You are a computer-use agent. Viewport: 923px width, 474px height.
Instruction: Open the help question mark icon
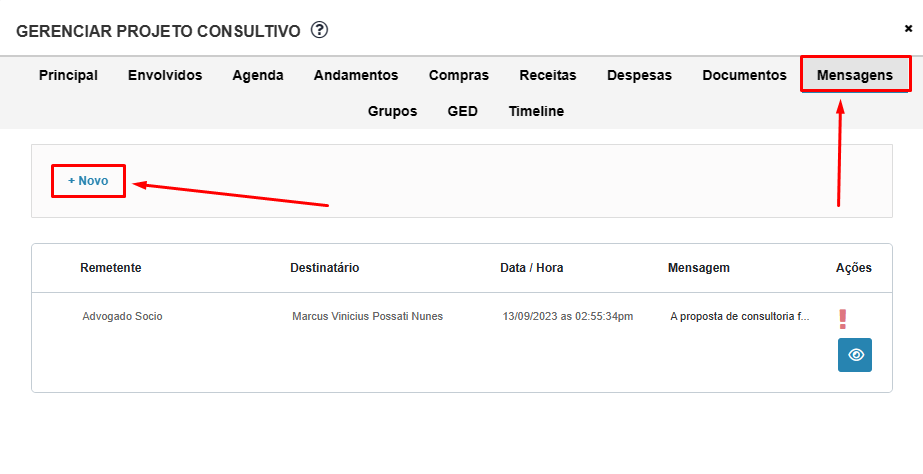pos(319,29)
